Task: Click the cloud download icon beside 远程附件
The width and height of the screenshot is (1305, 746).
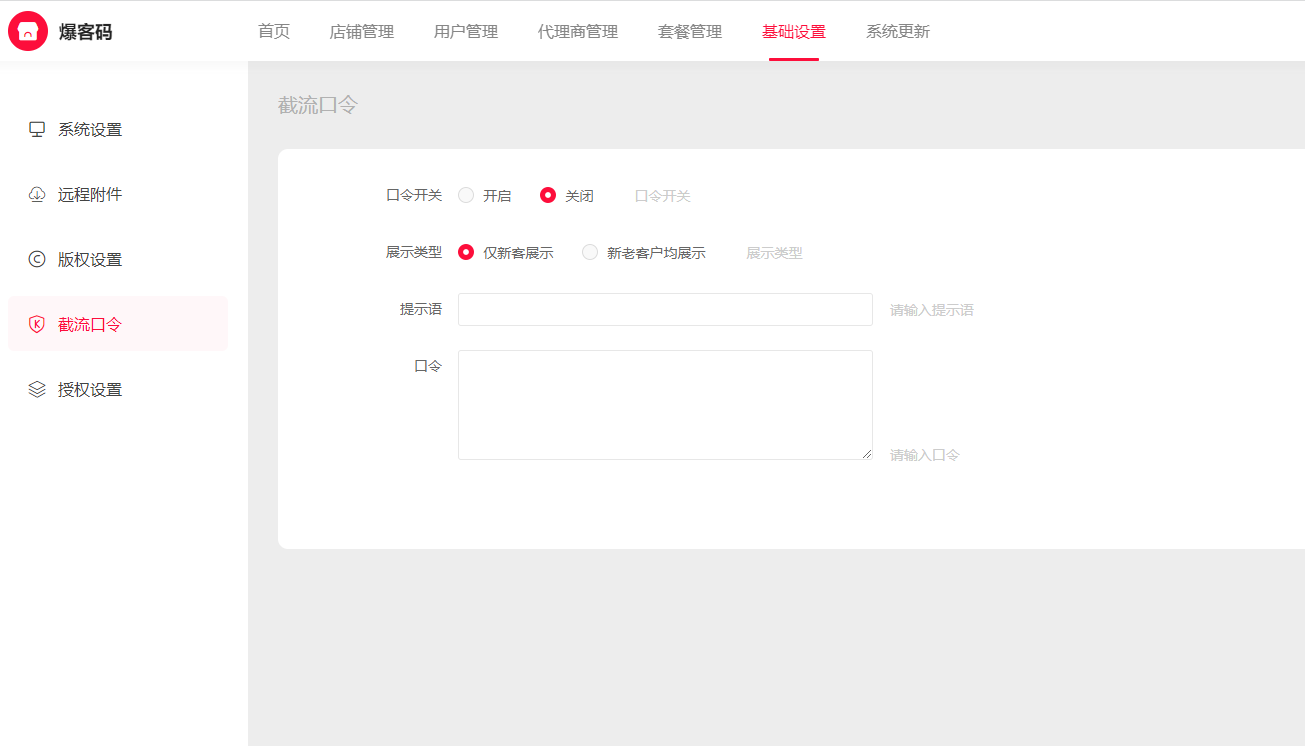Action: pos(37,194)
